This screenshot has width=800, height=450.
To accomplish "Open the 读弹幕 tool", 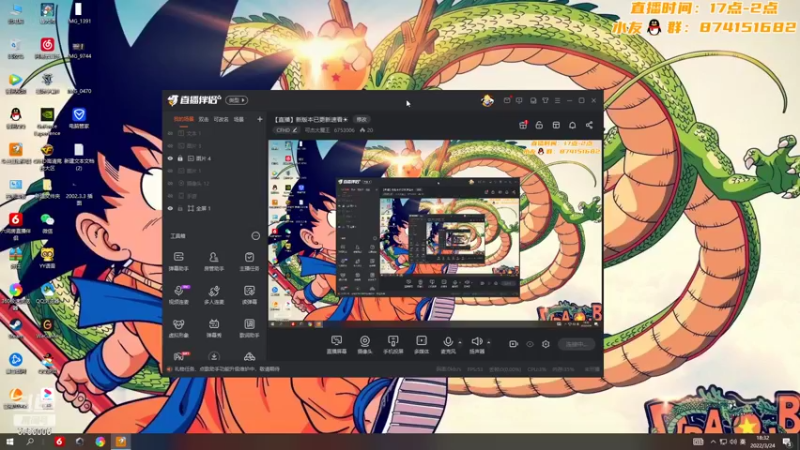I will tap(249, 294).
